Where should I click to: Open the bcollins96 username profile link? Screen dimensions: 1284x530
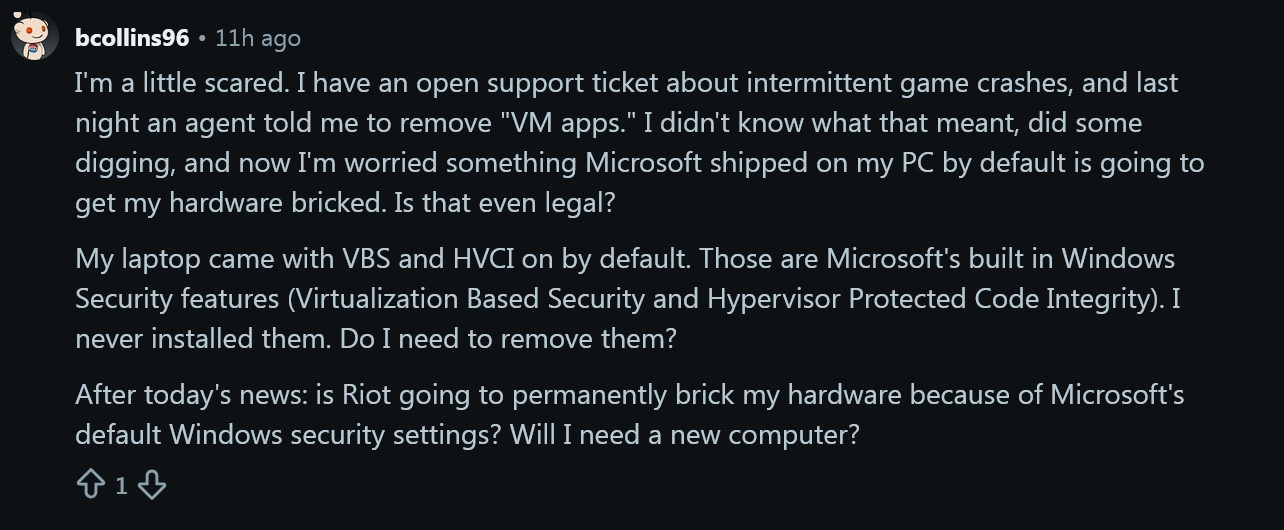tap(132, 38)
